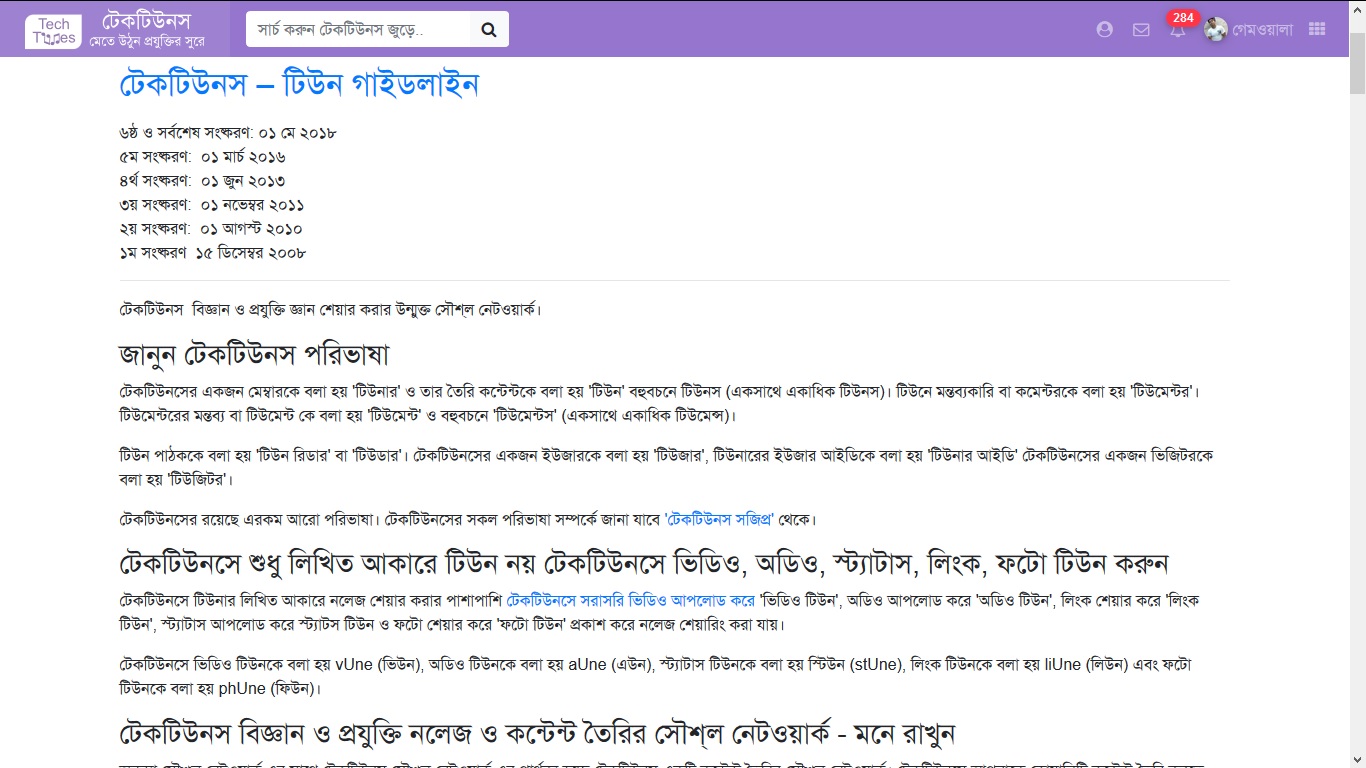The image size is (1366, 768).
Task: Click paragraph starting 'টেকটিউনসে ভিডিও টিউনকে বলা হয় vUne'
Action: click(653, 676)
